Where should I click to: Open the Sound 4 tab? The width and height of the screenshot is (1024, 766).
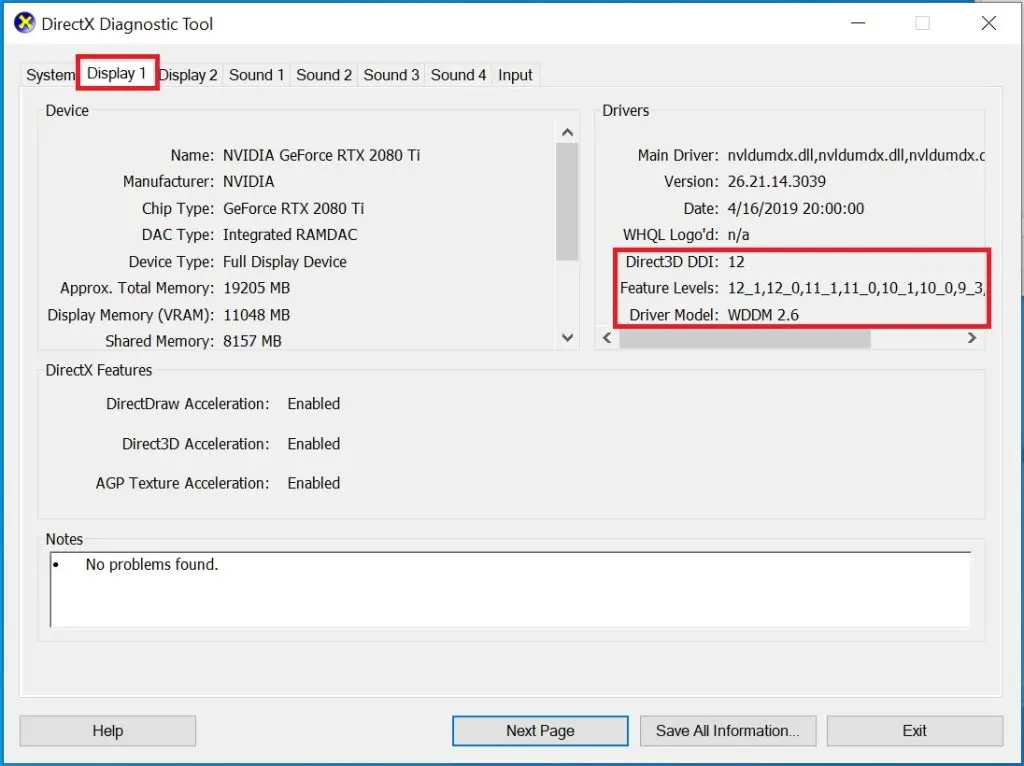click(458, 75)
